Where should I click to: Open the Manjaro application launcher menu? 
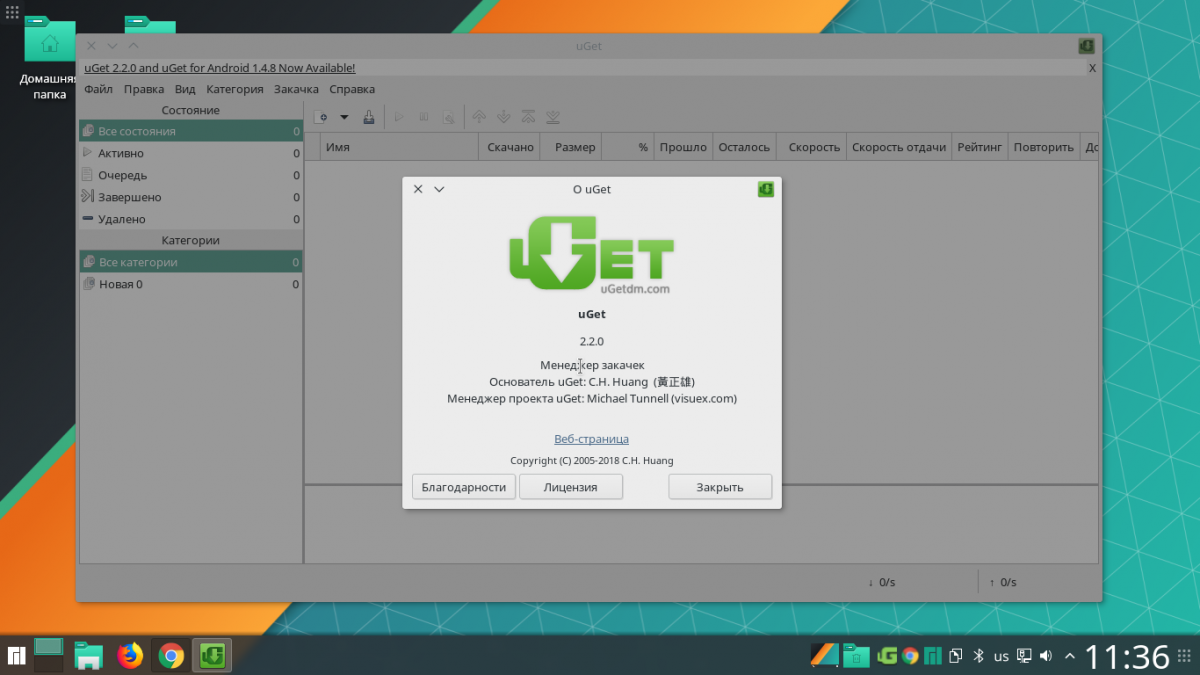16,656
